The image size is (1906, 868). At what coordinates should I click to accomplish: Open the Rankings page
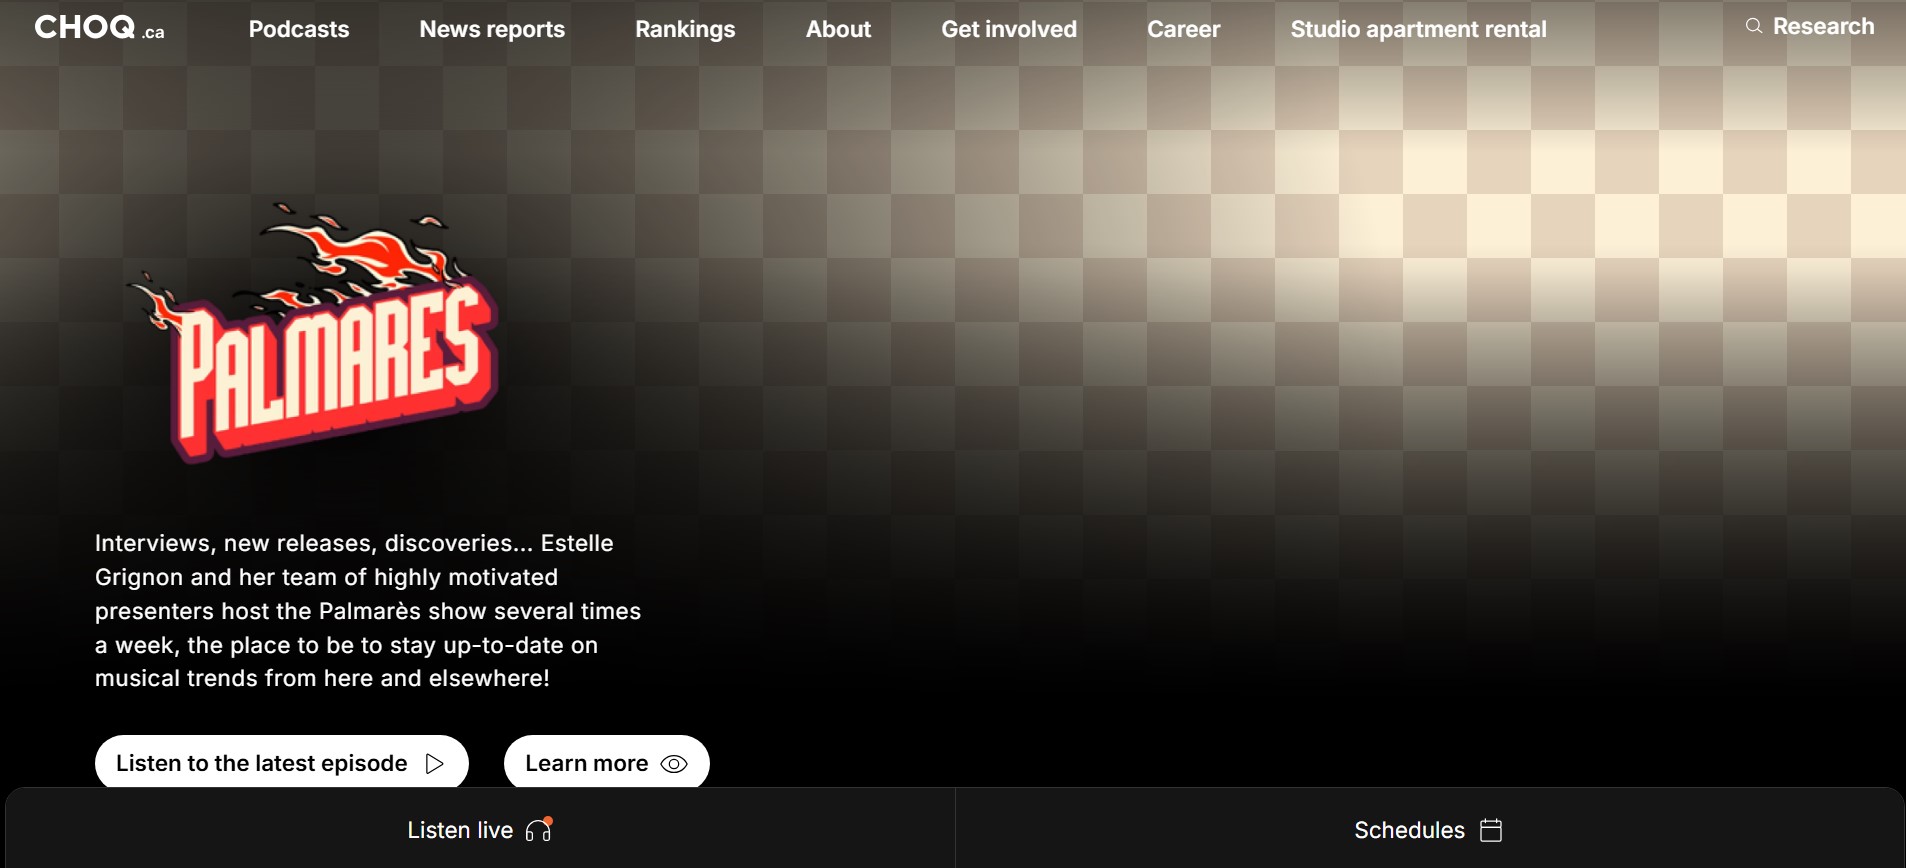coord(685,29)
